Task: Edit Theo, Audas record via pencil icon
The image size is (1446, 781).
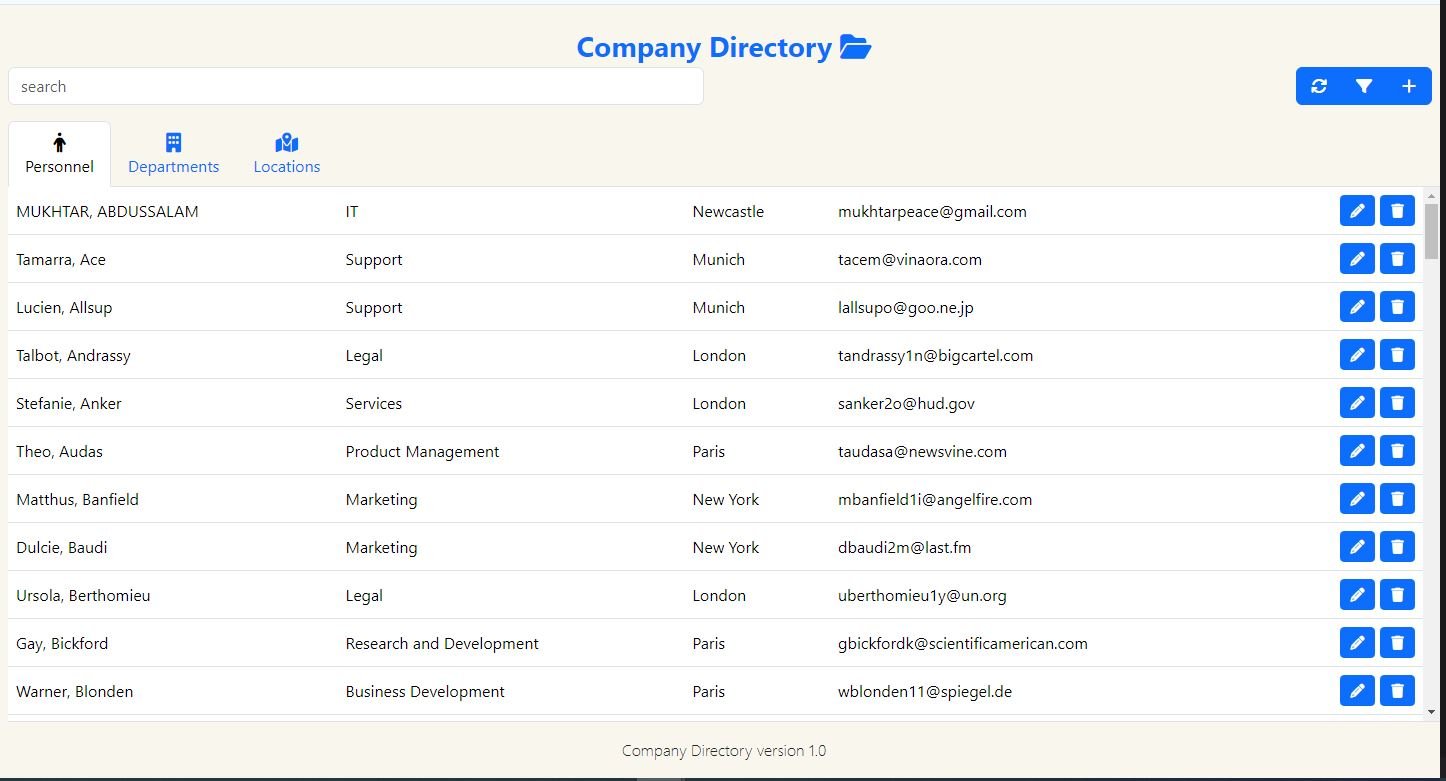Action: [x=1357, y=451]
